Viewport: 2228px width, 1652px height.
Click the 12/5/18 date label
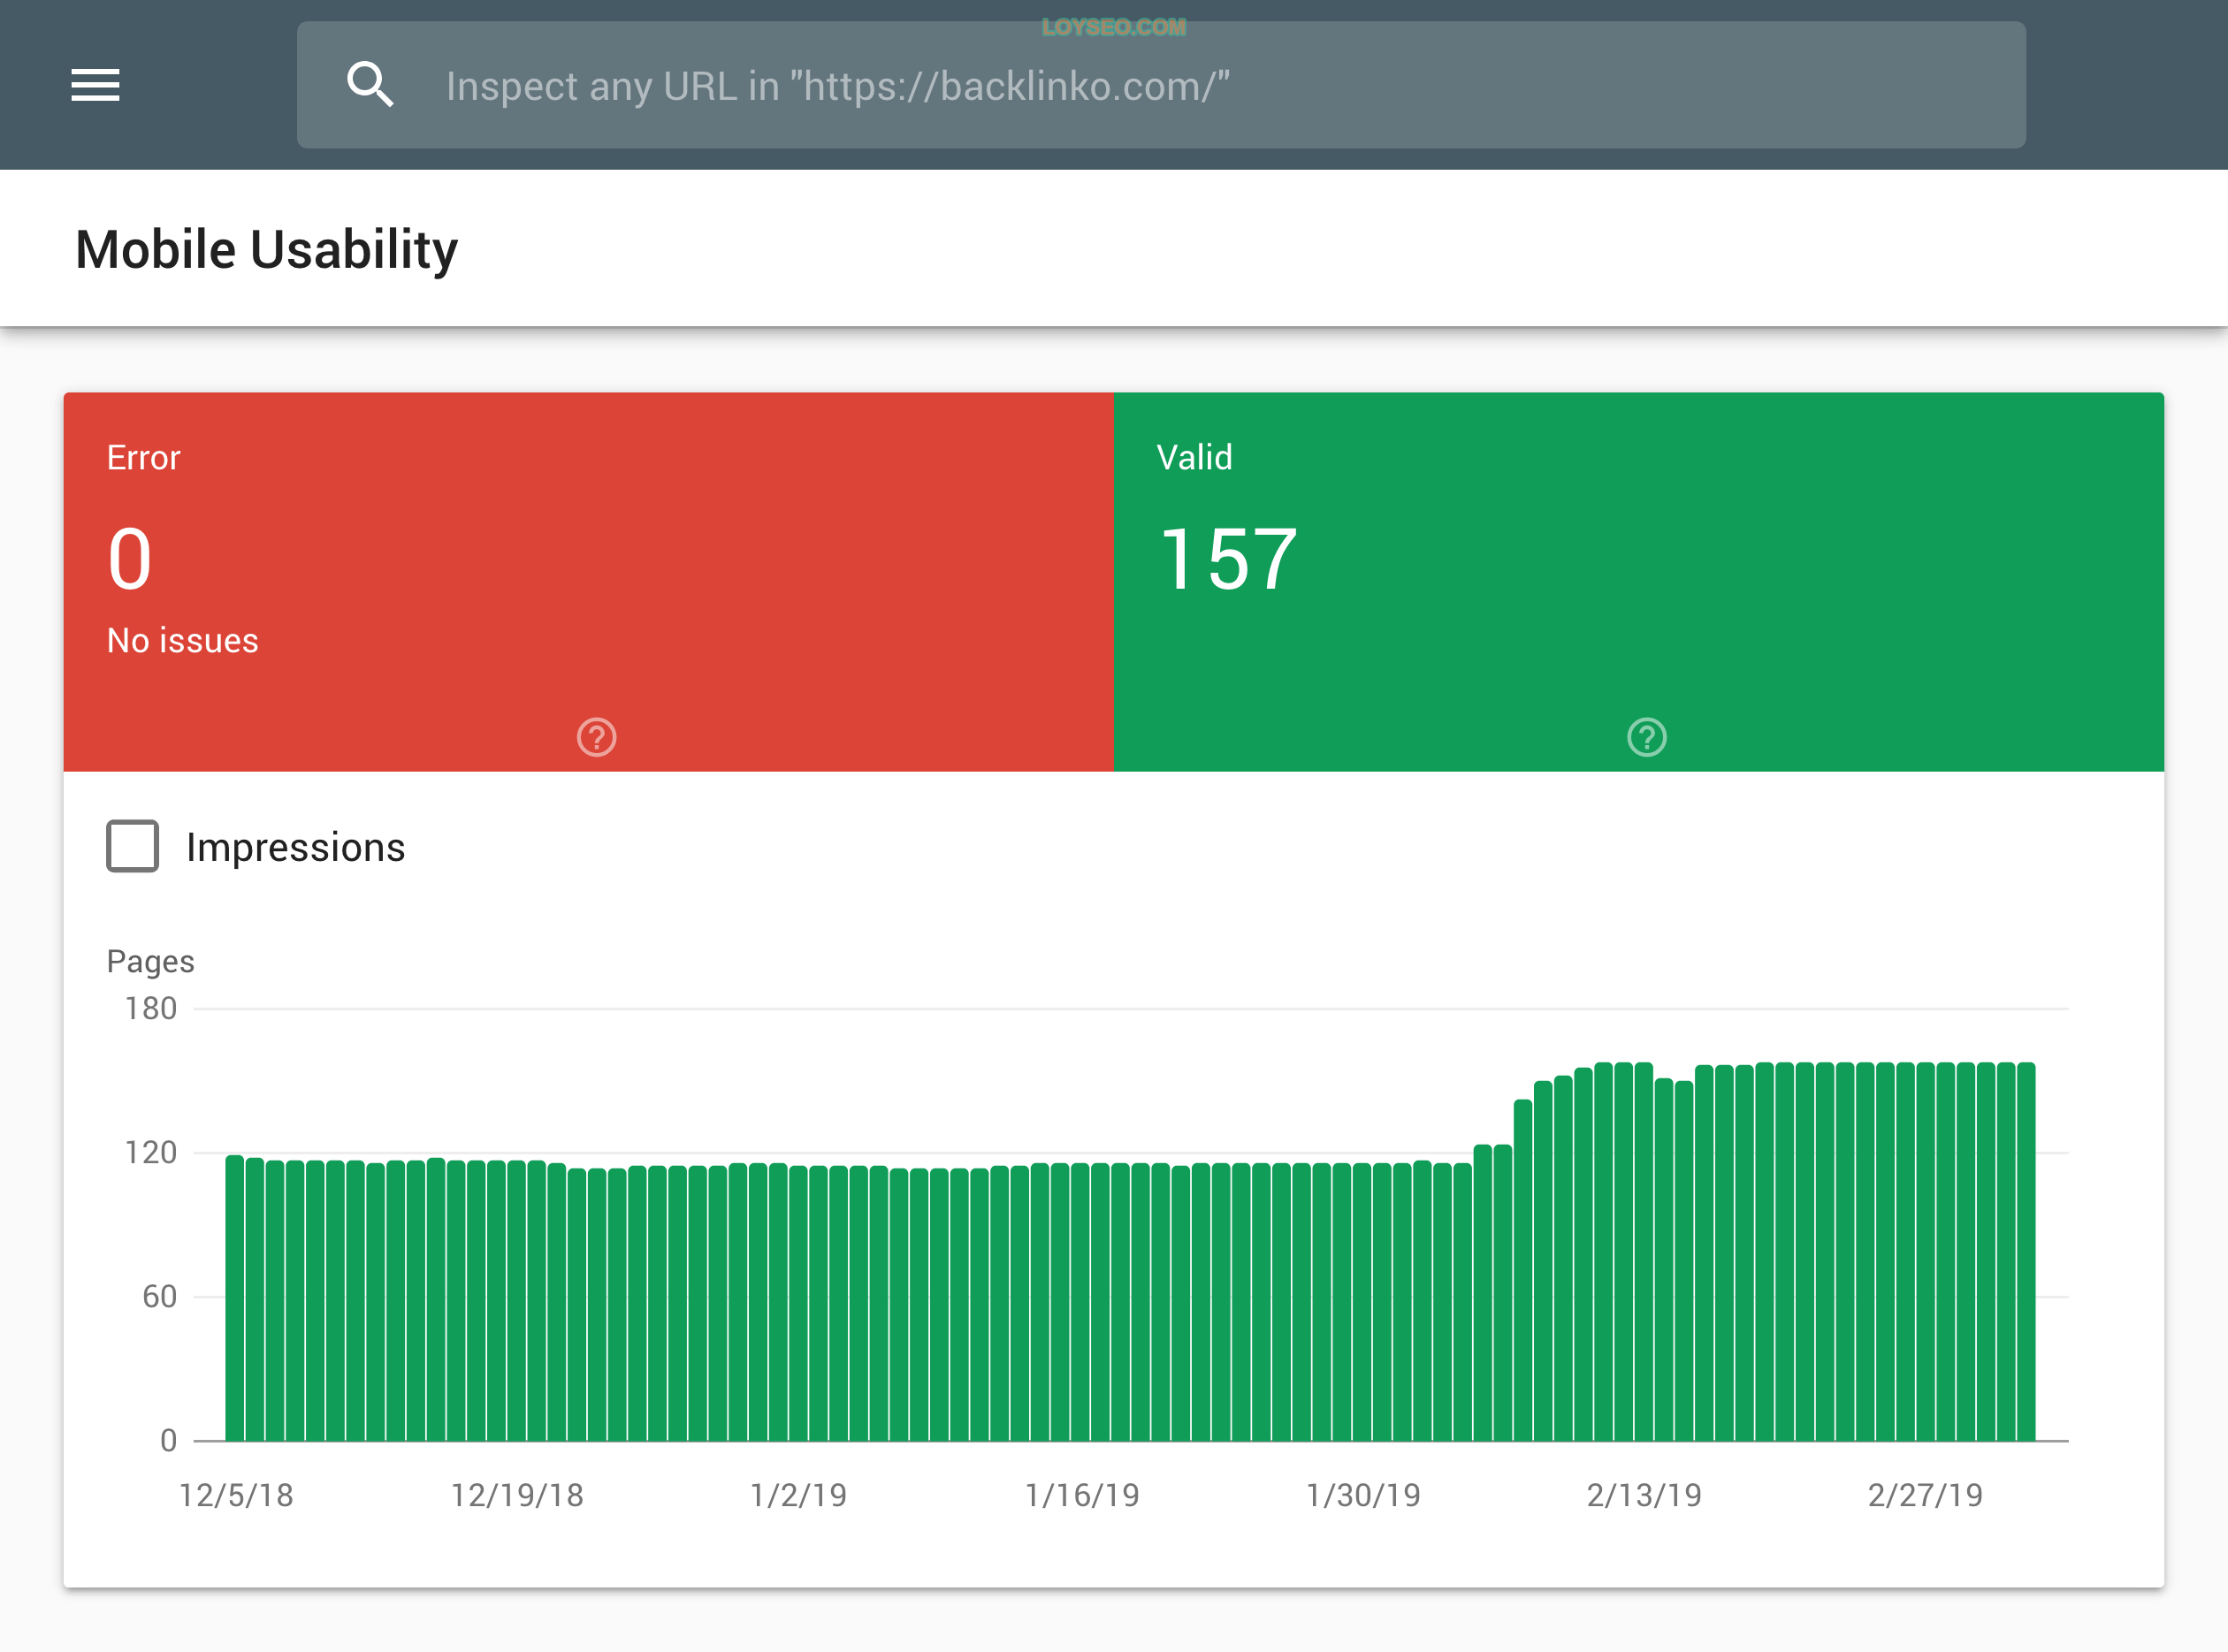coord(236,1495)
